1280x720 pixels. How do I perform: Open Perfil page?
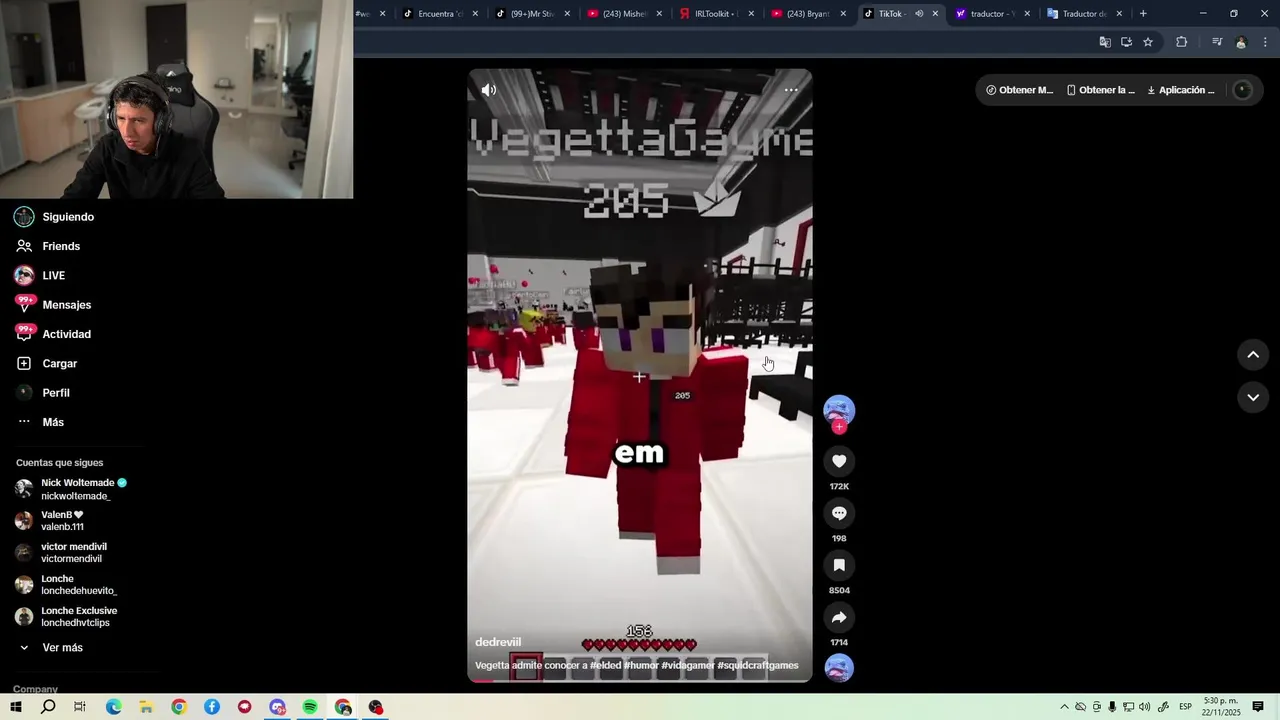pos(56,393)
